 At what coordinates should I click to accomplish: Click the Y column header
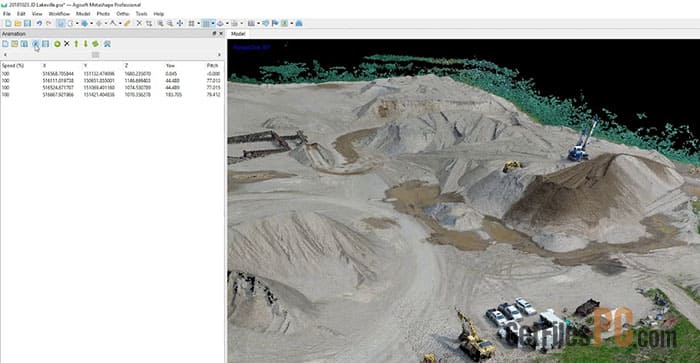85,65
